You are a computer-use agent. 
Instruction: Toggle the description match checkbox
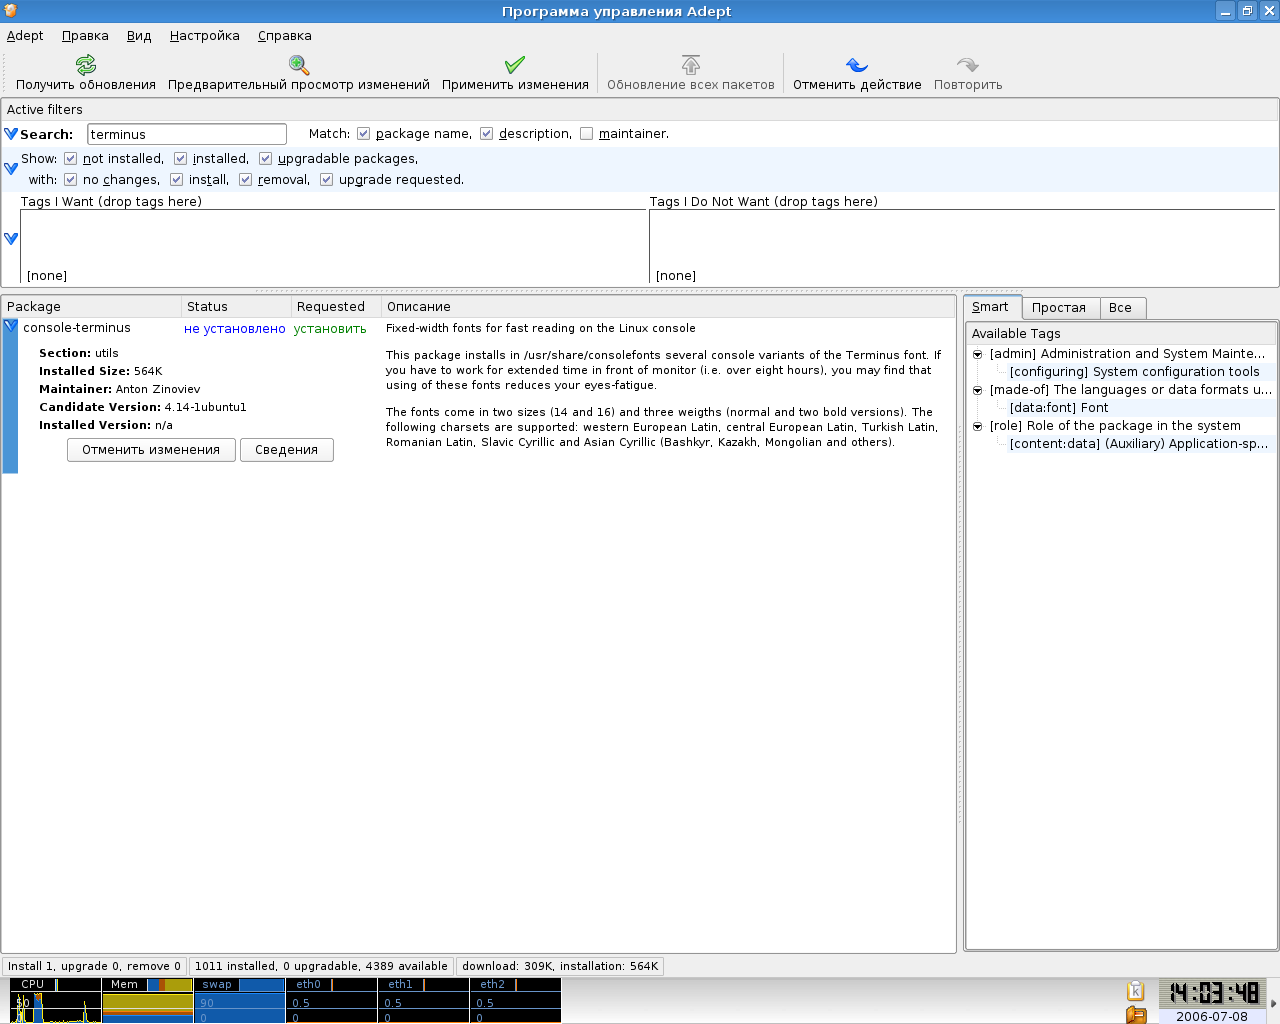(487, 134)
